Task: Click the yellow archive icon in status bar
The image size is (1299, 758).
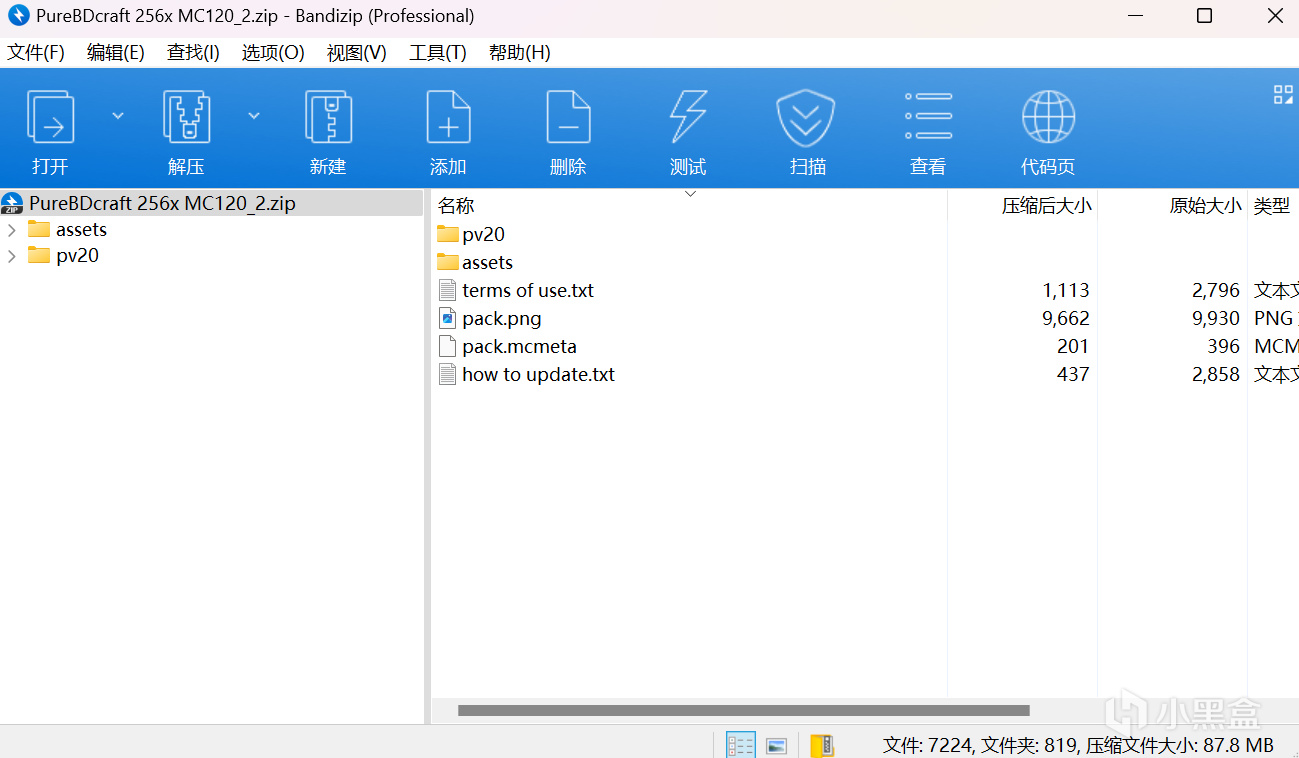Action: tap(822, 745)
